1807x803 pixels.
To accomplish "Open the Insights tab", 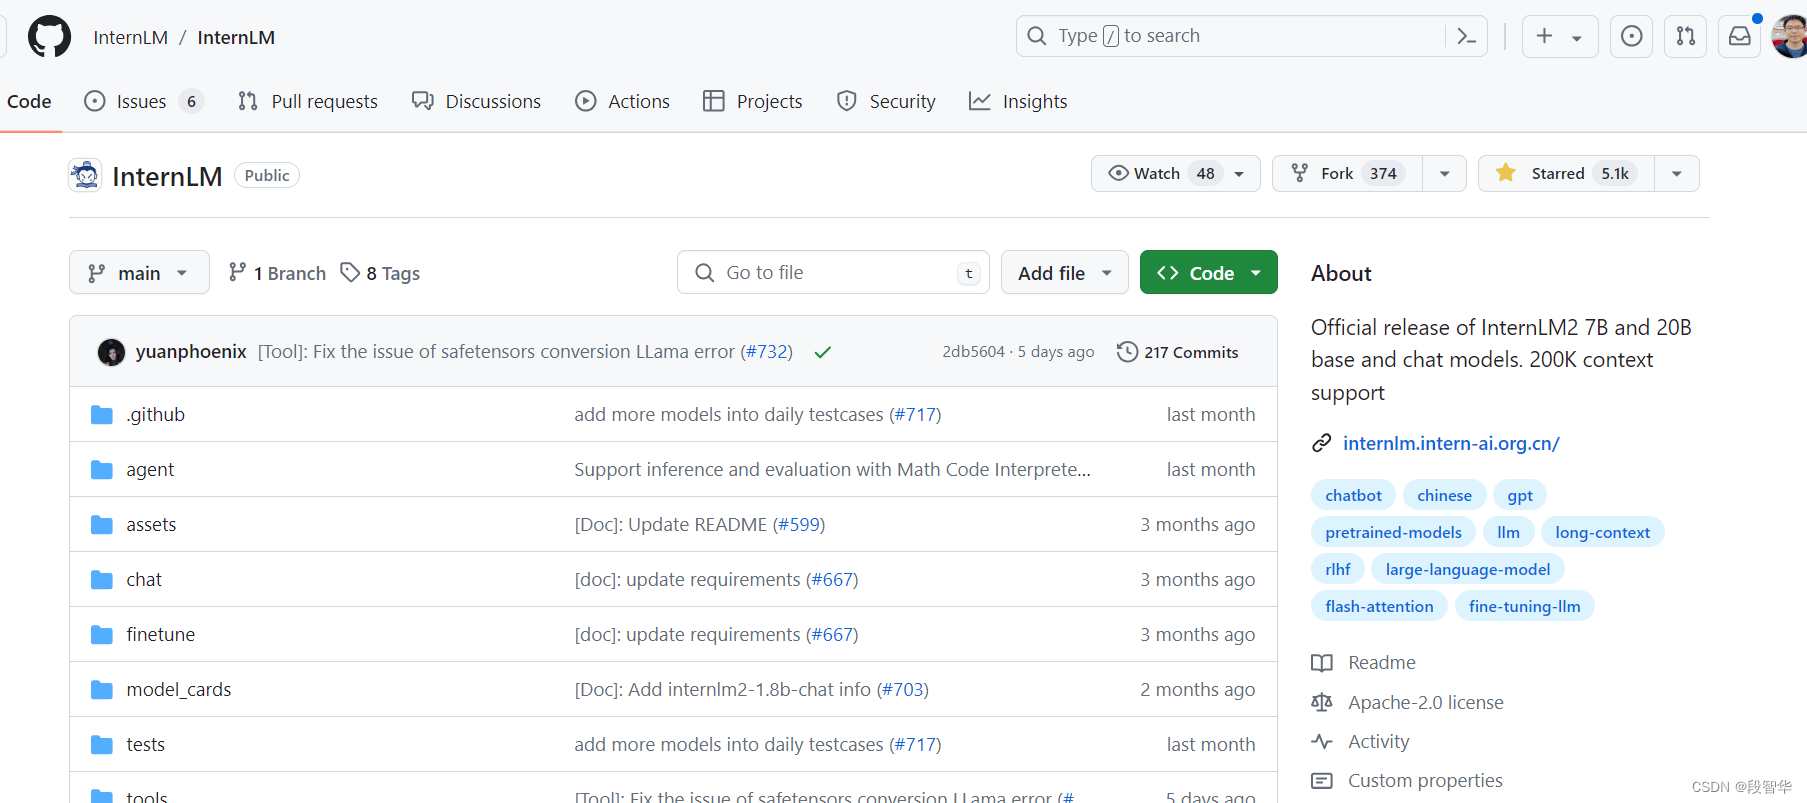I will point(1018,102).
